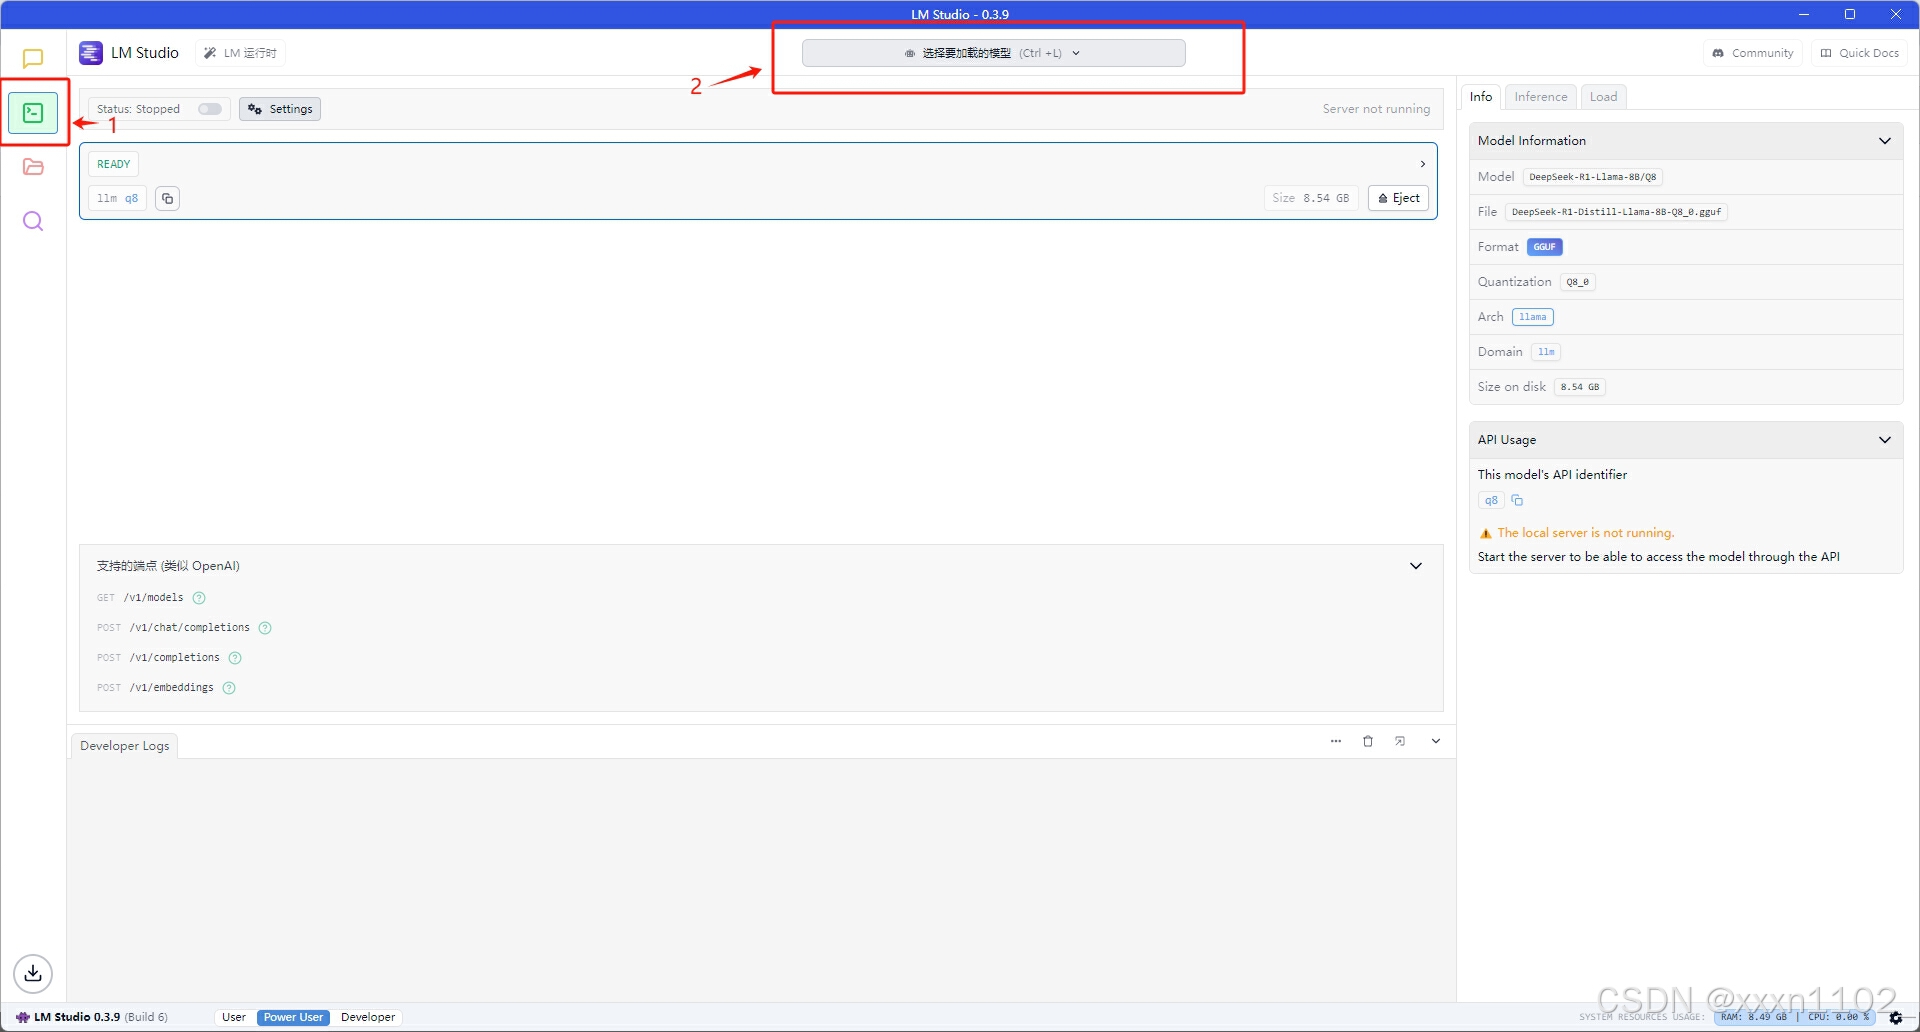The height and width of the screenshot is (1032, 1920).
Task: Click the gguf file name value
Action: pos(1616,212)
